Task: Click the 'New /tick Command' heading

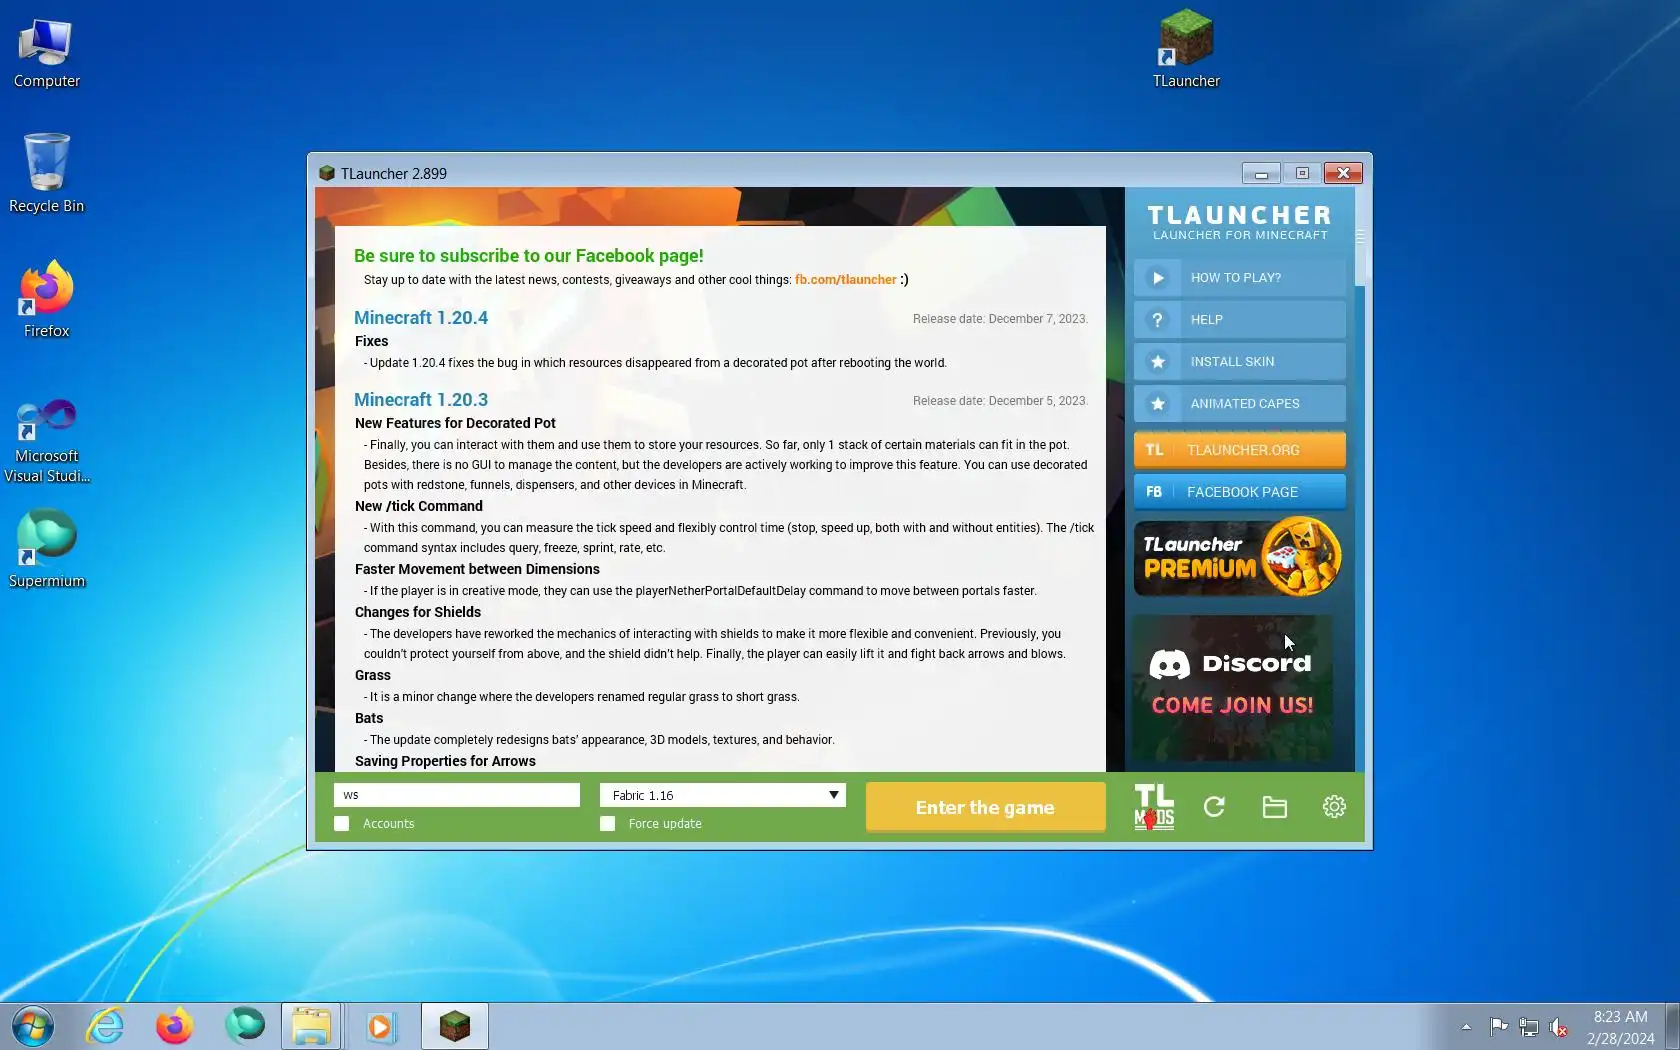Action: pos(419,506)
